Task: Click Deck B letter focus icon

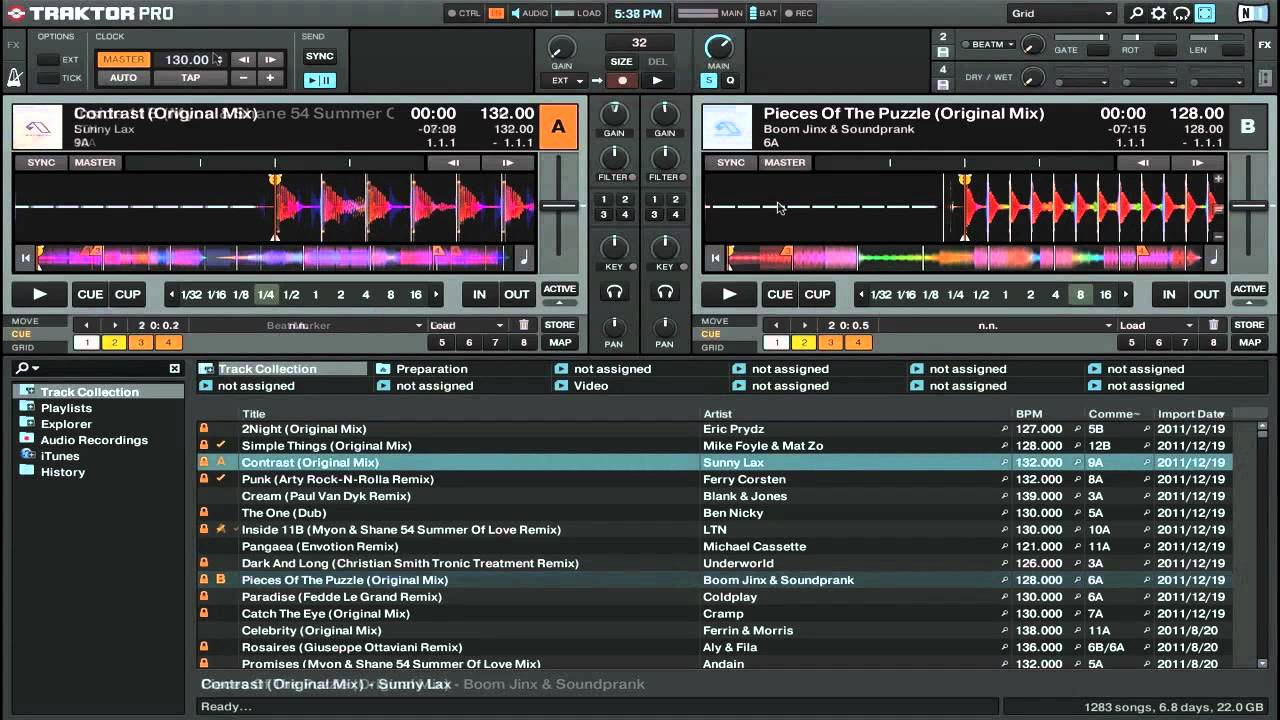Action: 1248,127
